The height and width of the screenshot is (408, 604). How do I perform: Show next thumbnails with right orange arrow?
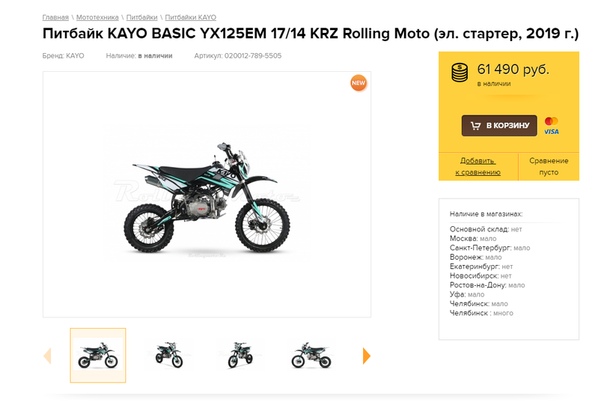pos(367,356)
